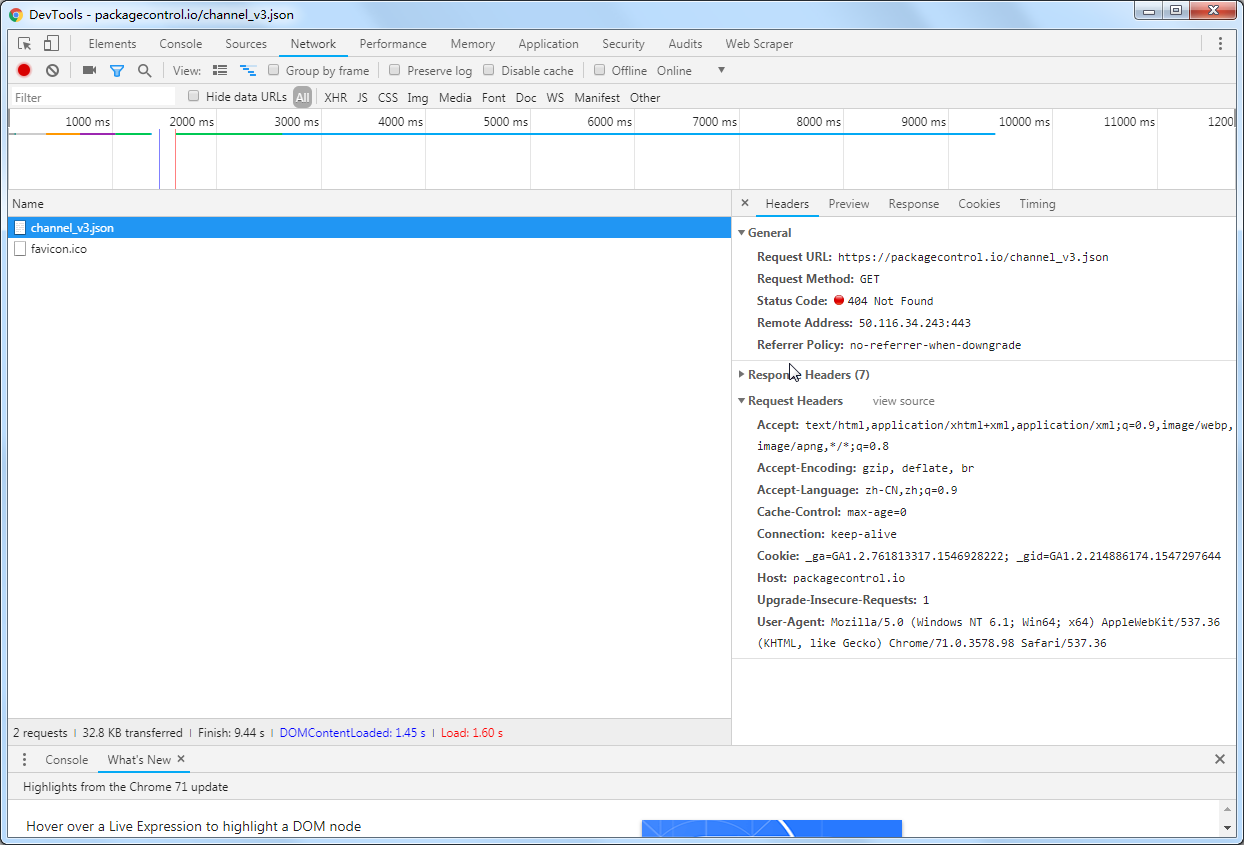Viewport: 1244px width, 845px height.
Task: Toggle the device toolbar icon
Action: [51, 44]
